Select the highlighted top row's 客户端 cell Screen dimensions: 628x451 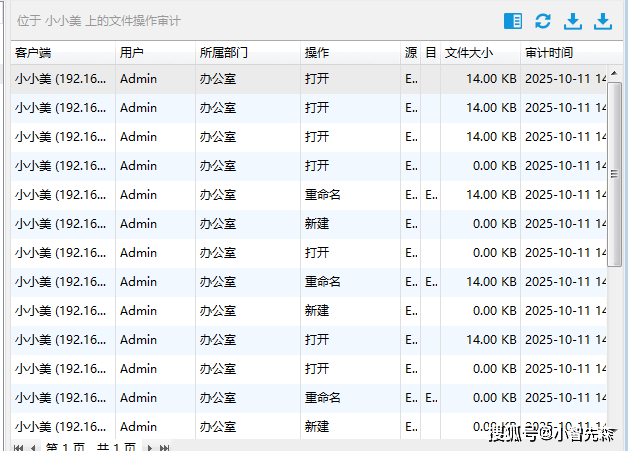[63, 79]
